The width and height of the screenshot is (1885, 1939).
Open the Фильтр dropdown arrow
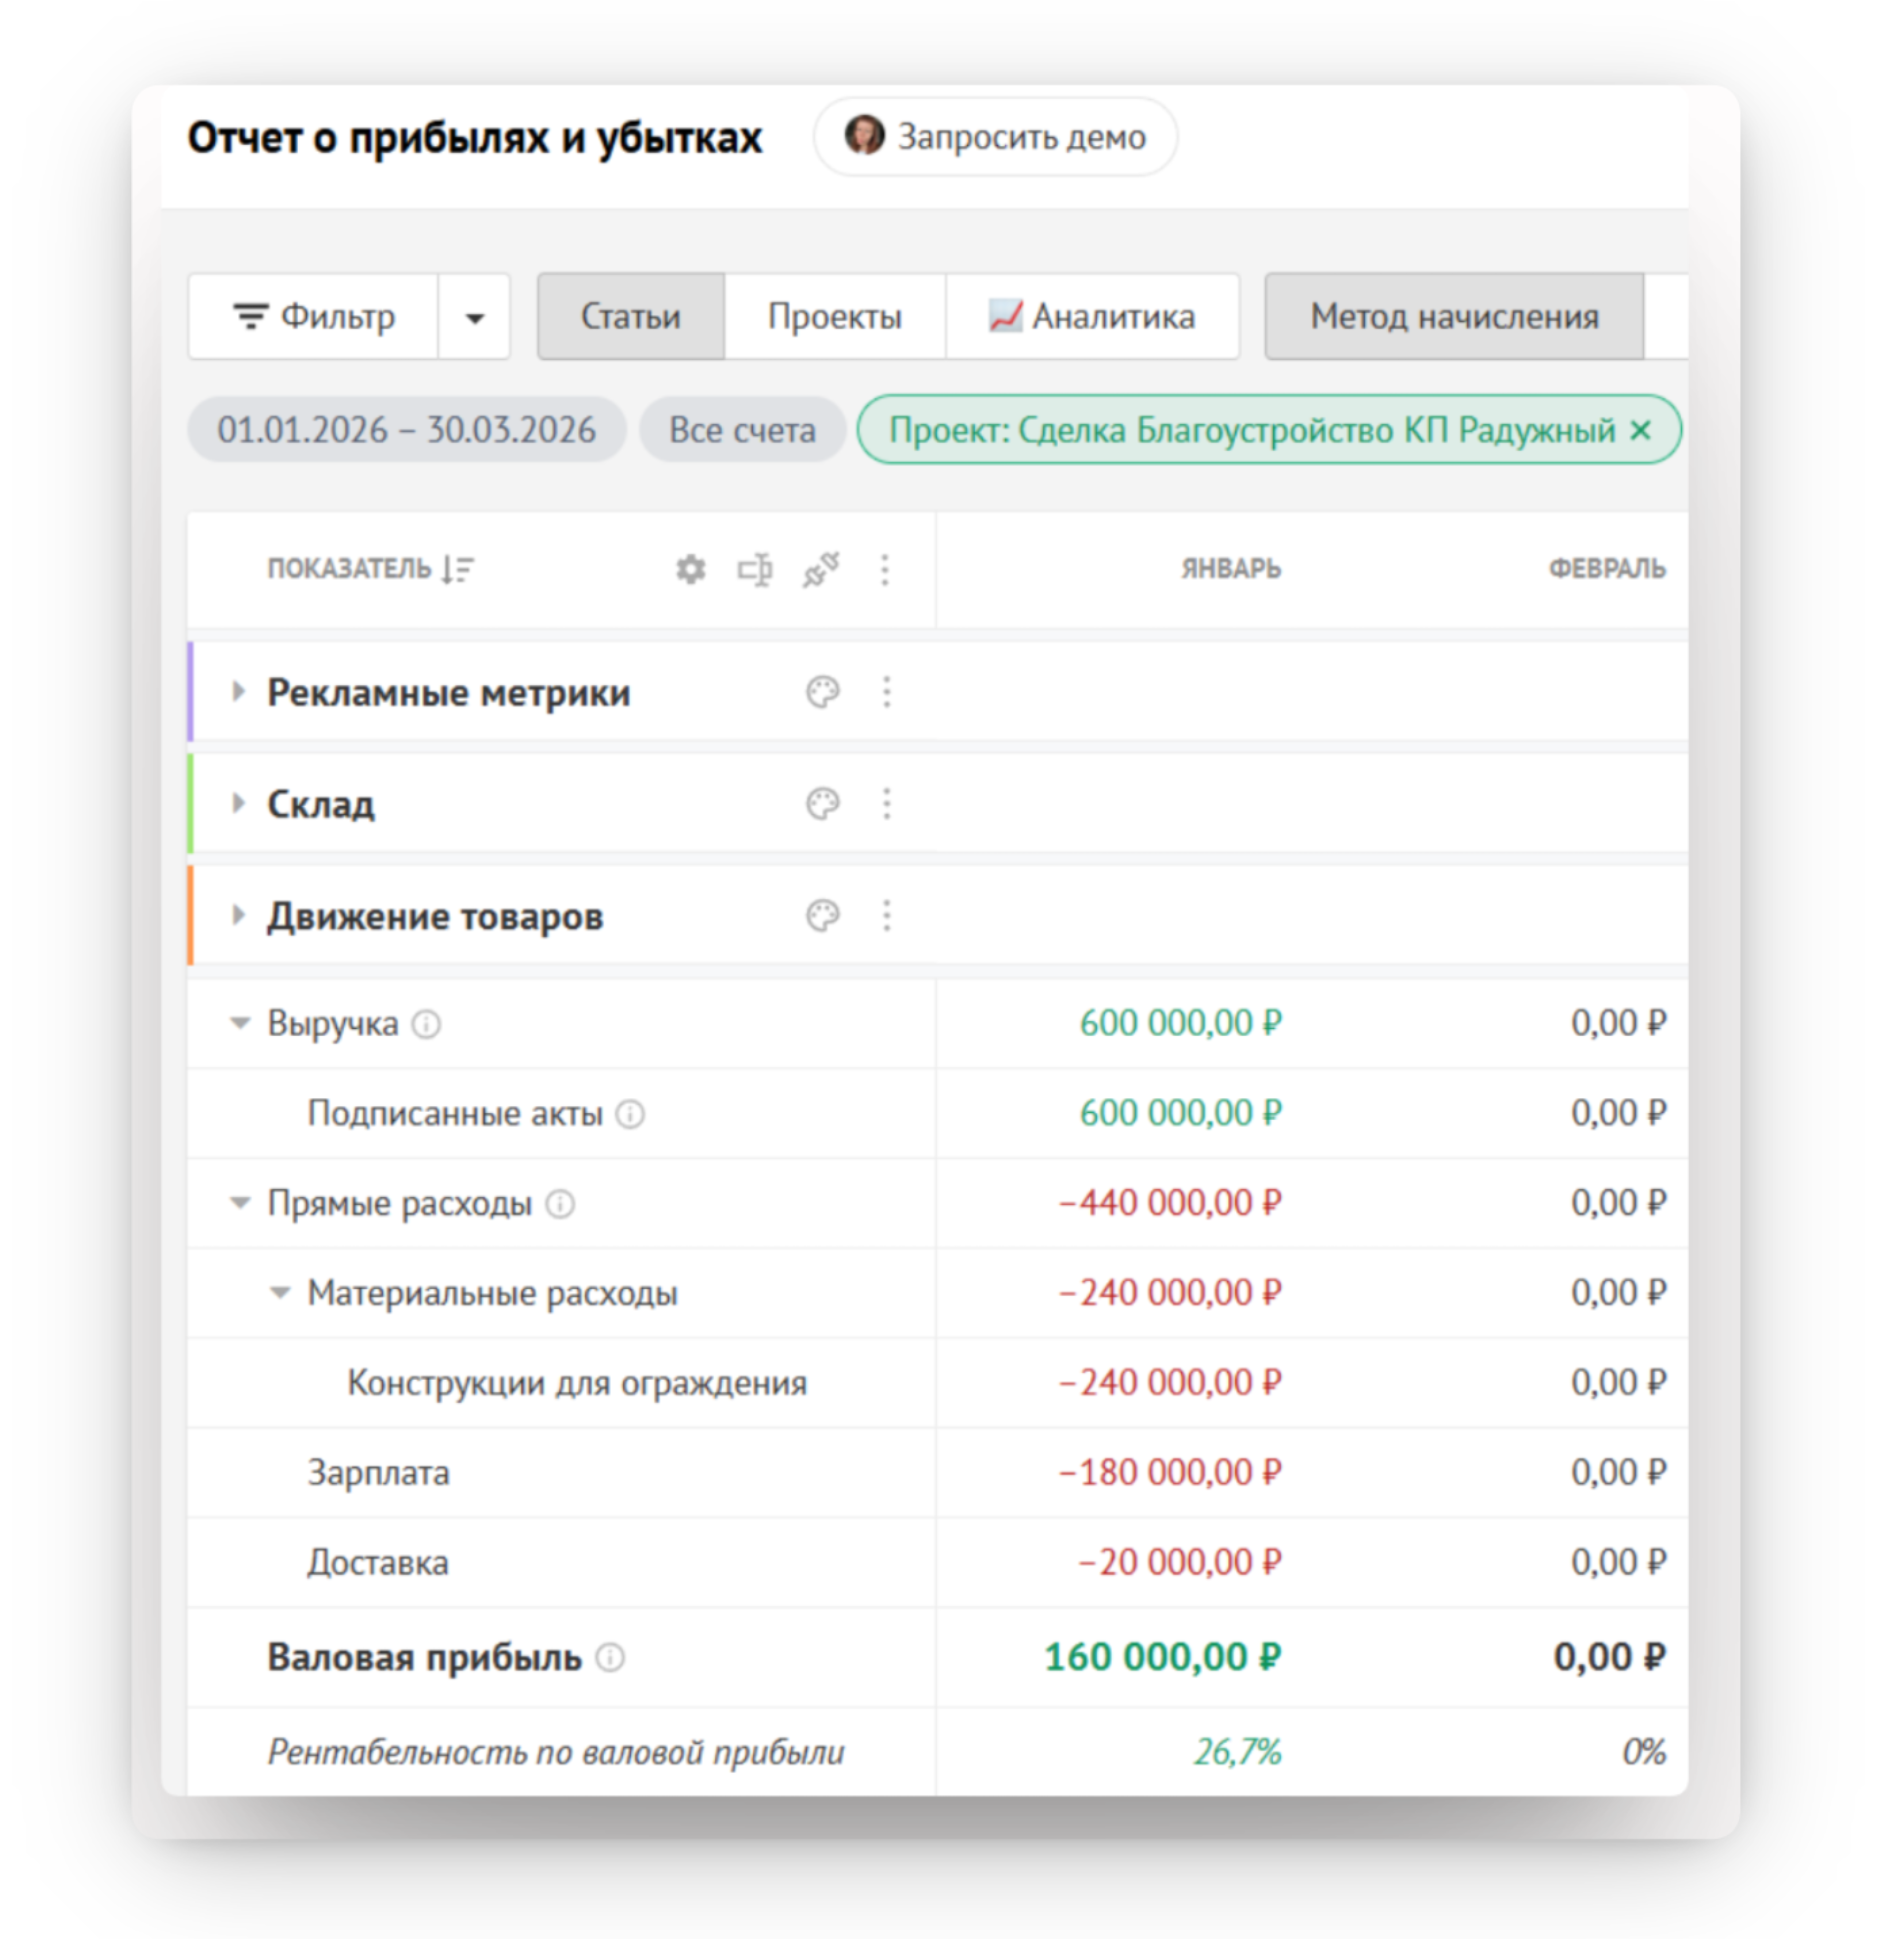[474, 317]
